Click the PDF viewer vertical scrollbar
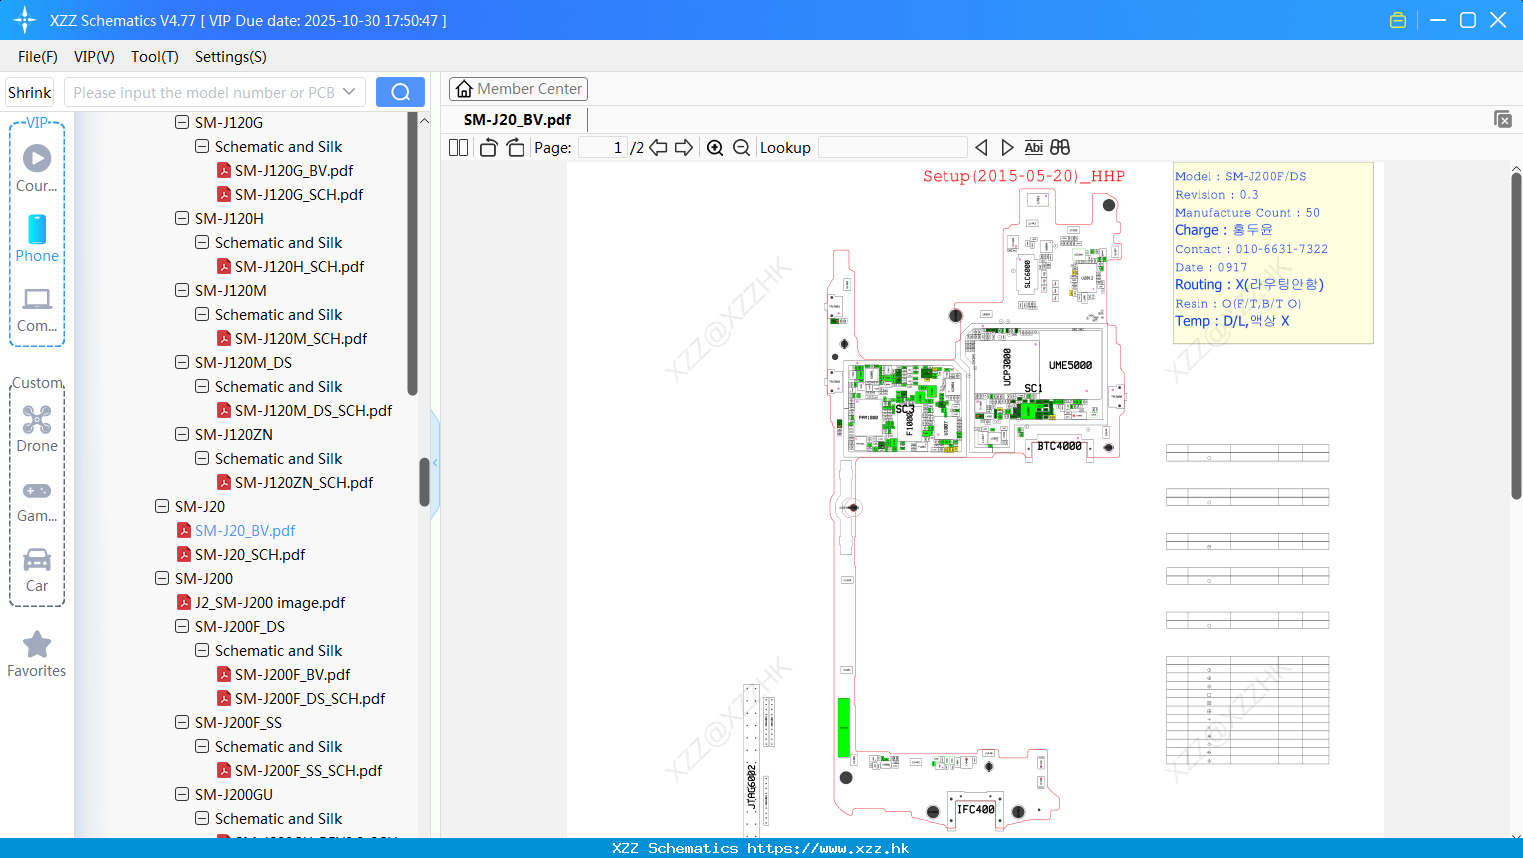 coord(1516,335)
